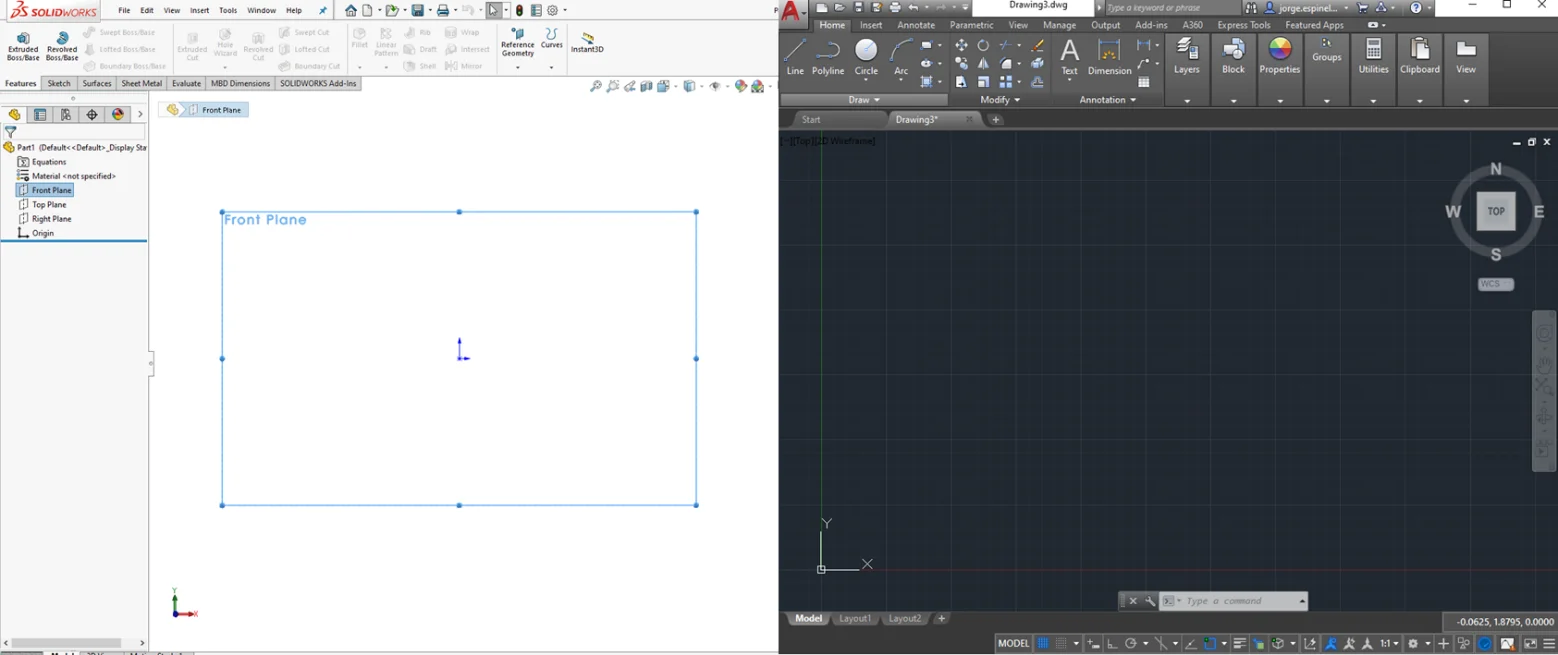This screenshot has height=655, width=1558.
Task: Click the SolidWorks select cursor tool
Action: (x=493, y=11)
